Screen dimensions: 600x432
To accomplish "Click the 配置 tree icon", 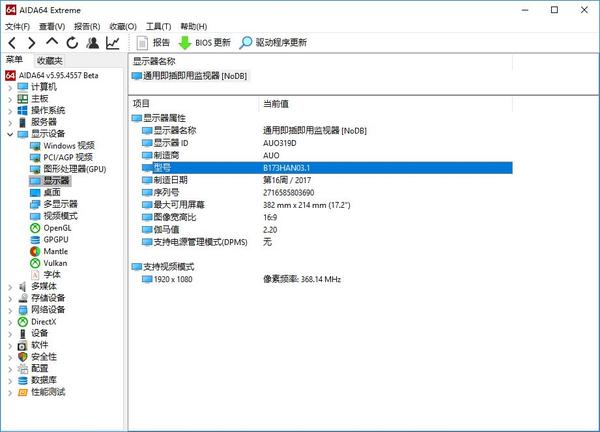I will [x=23, y=369].
